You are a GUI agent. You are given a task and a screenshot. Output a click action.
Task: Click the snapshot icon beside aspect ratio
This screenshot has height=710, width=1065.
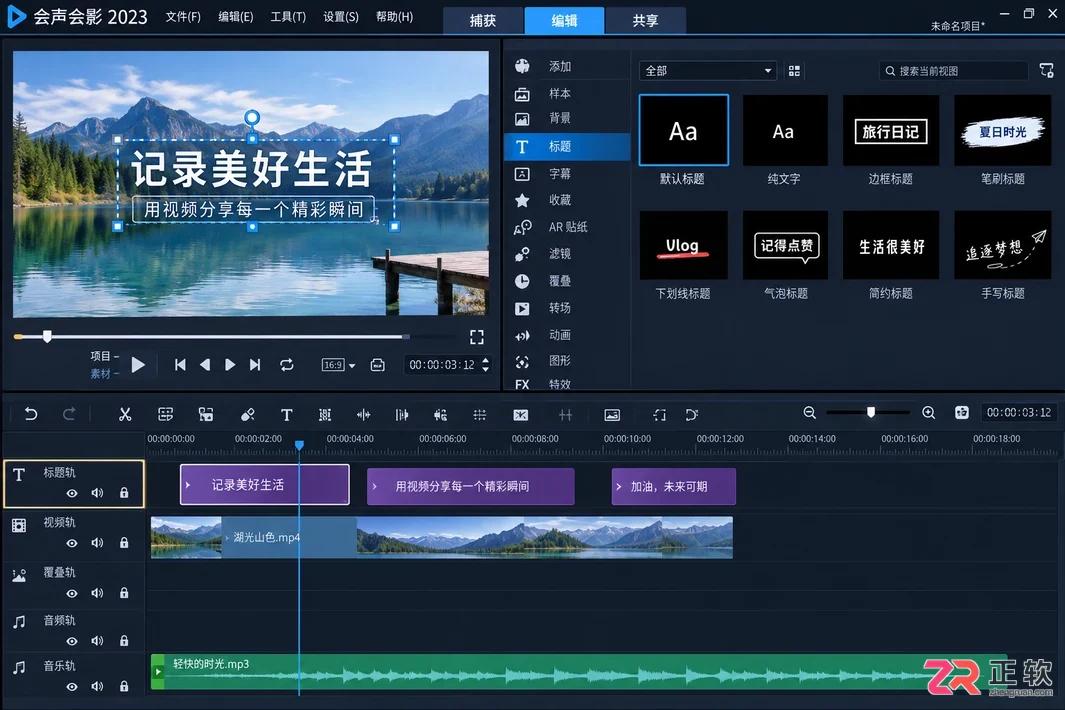click(378, 365)
